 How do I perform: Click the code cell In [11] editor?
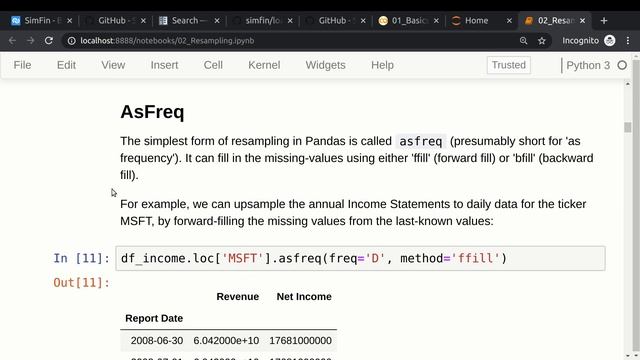pyautogui.click(x=360, y=258)
